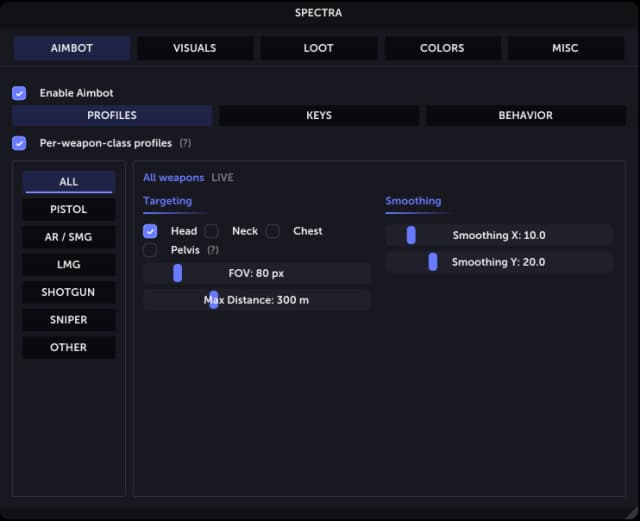Disable the Head targeting checkbox
This screenshot has height=521, width=640.
pos(150,231)
